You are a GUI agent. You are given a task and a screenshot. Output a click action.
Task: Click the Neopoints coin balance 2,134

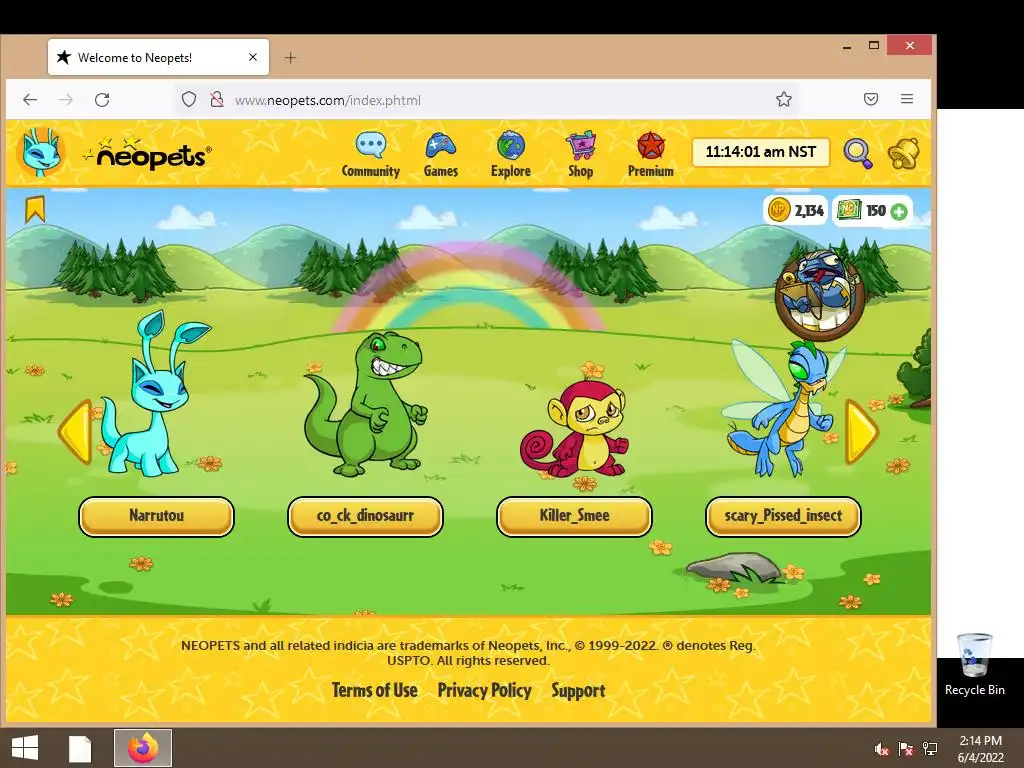[795, 210]
